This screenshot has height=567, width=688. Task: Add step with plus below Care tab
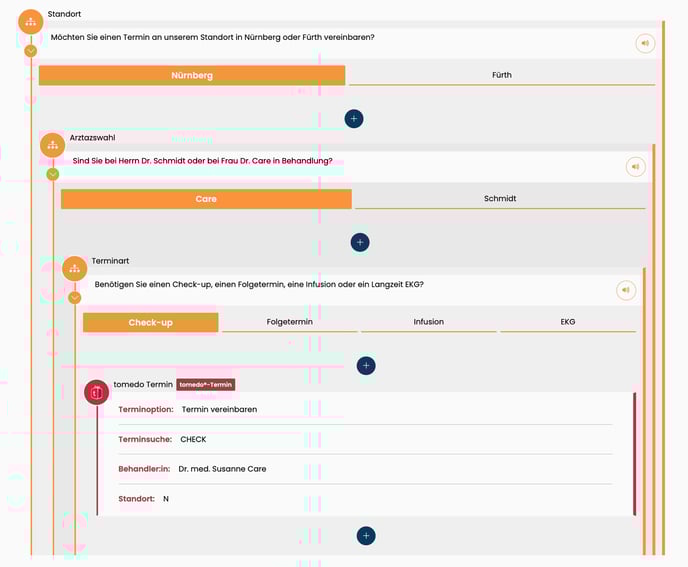click(x=360, y=242)
